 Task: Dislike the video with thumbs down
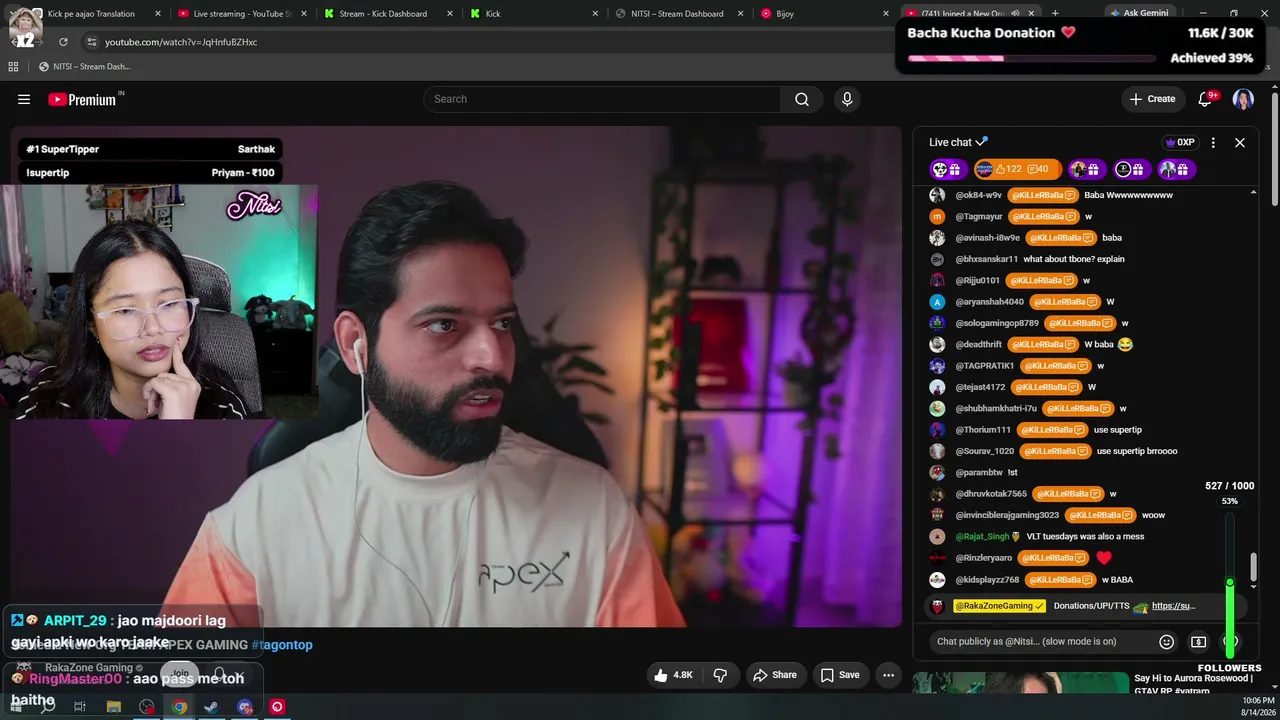pyautogui.click(x=720, y=675)
